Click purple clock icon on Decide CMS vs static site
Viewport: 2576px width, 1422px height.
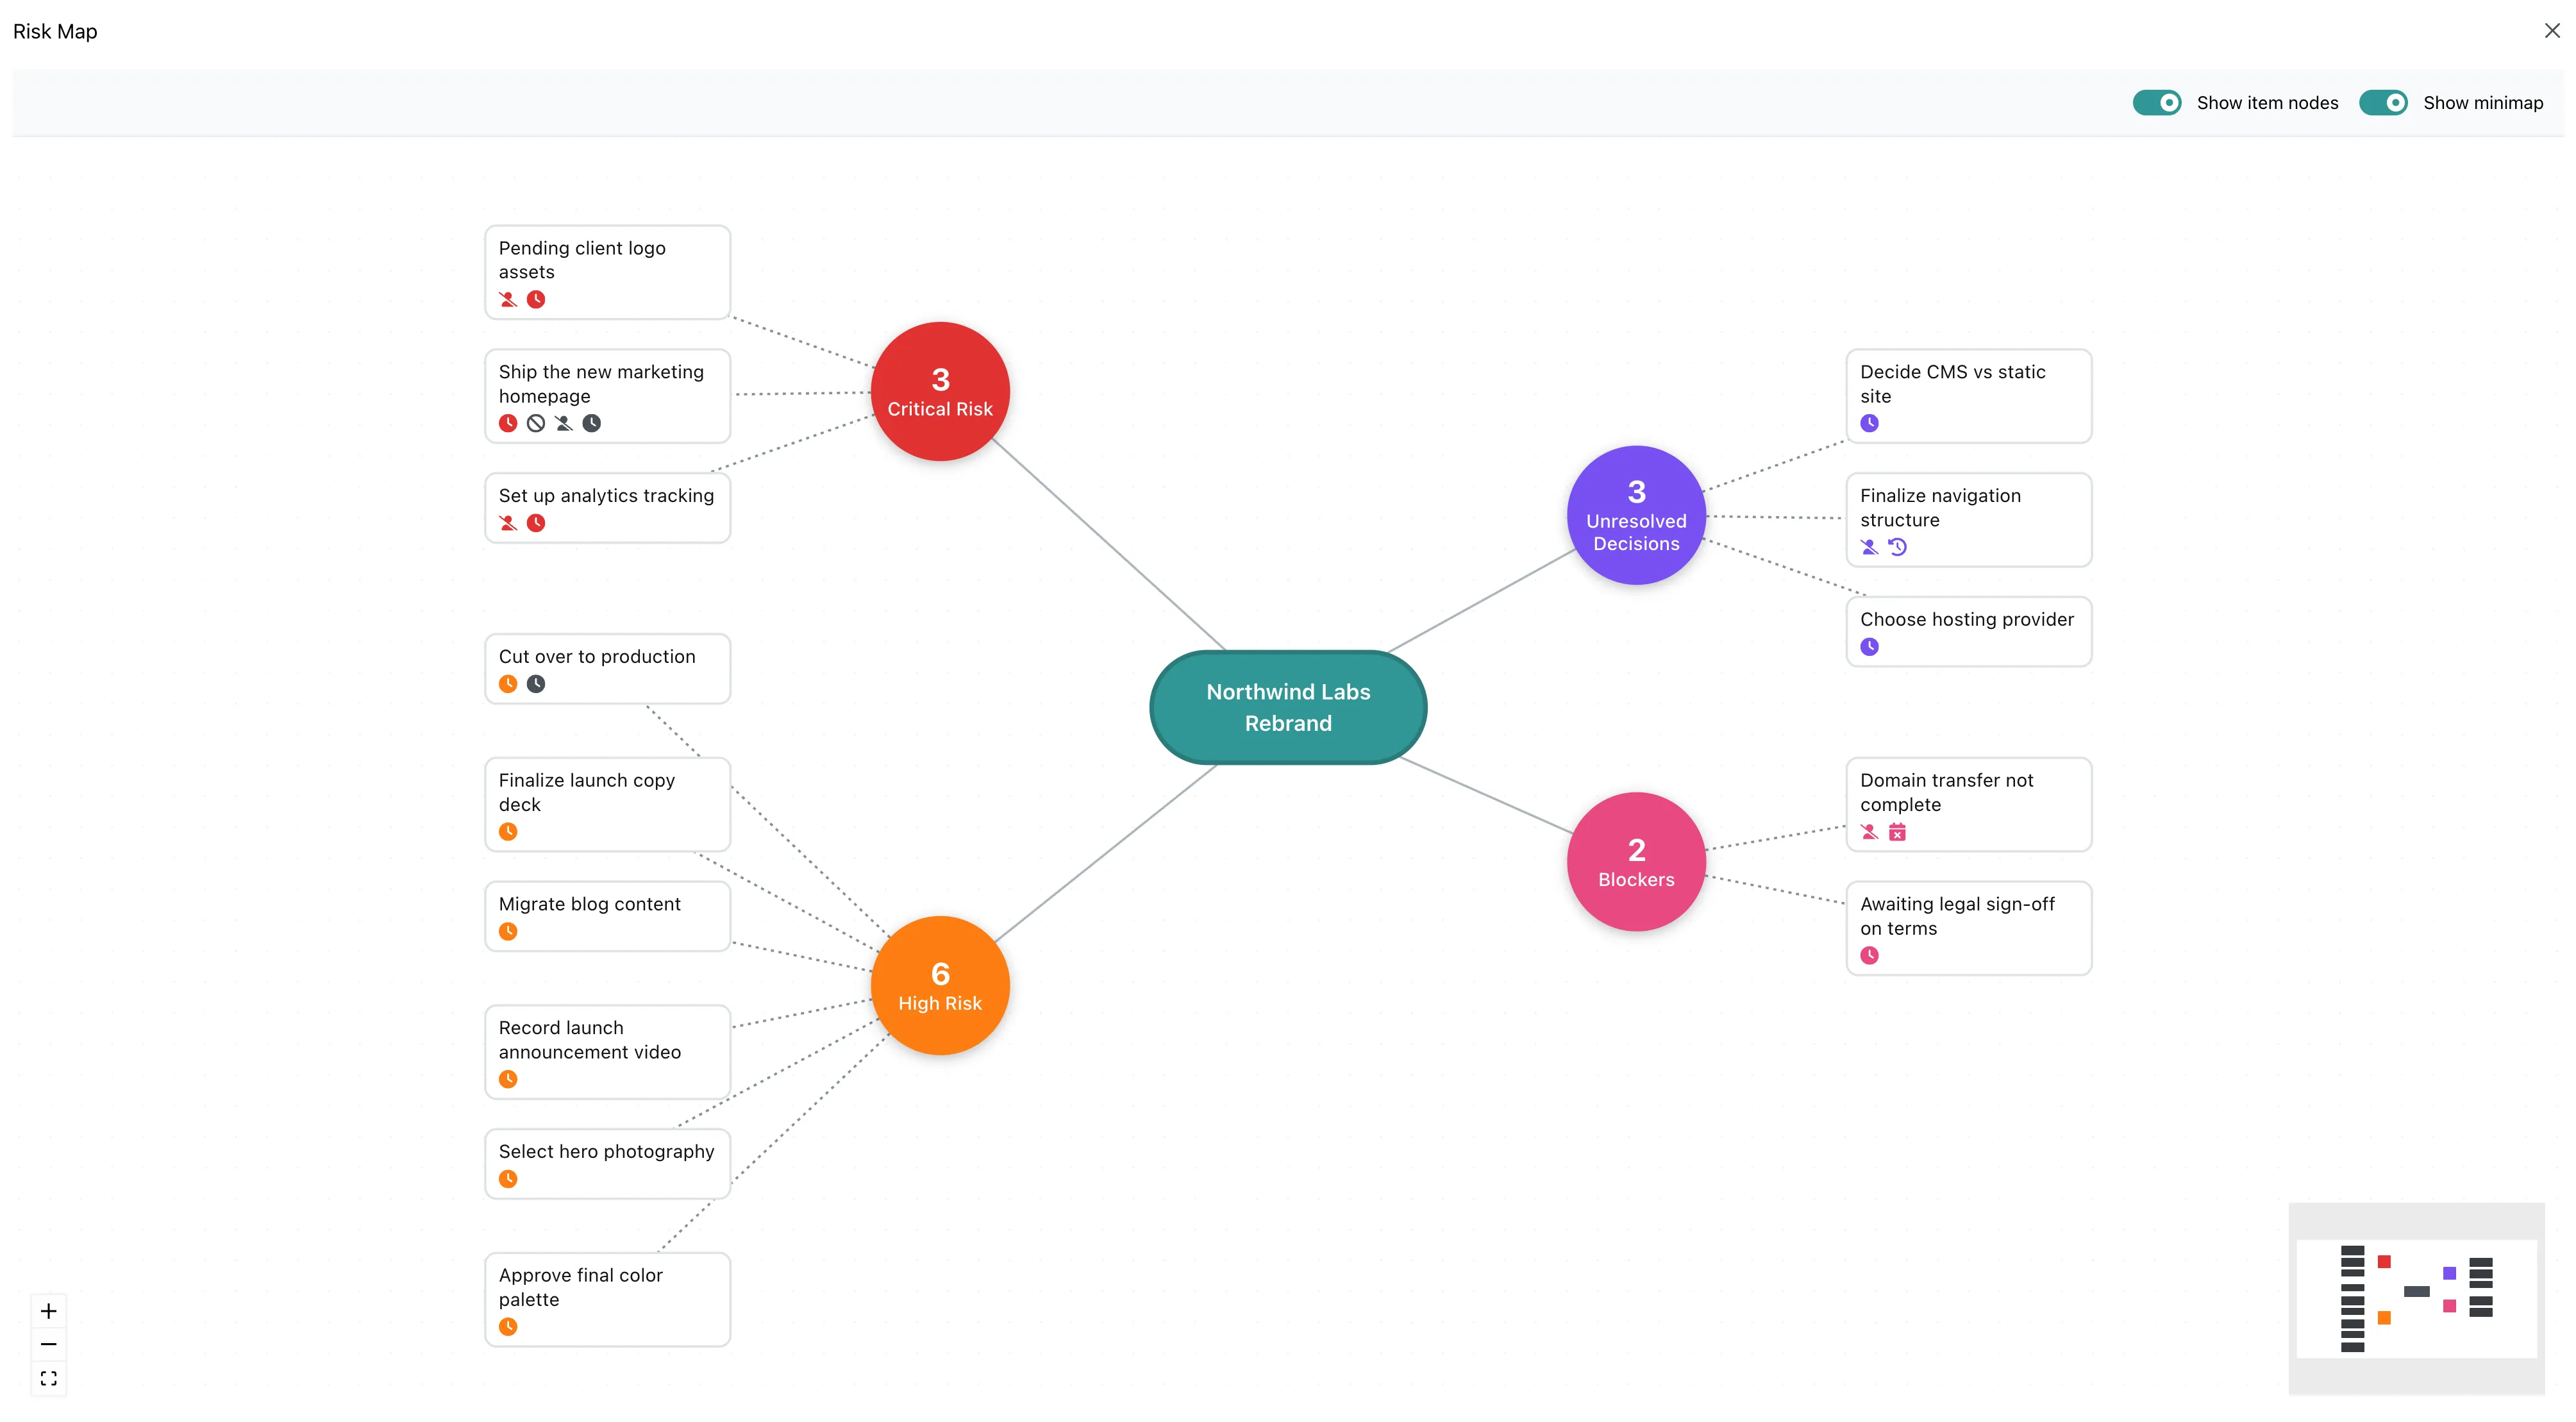[x=1869, y=423]
